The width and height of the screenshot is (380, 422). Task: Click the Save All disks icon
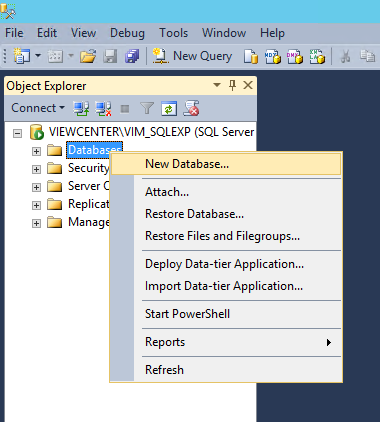132,56
